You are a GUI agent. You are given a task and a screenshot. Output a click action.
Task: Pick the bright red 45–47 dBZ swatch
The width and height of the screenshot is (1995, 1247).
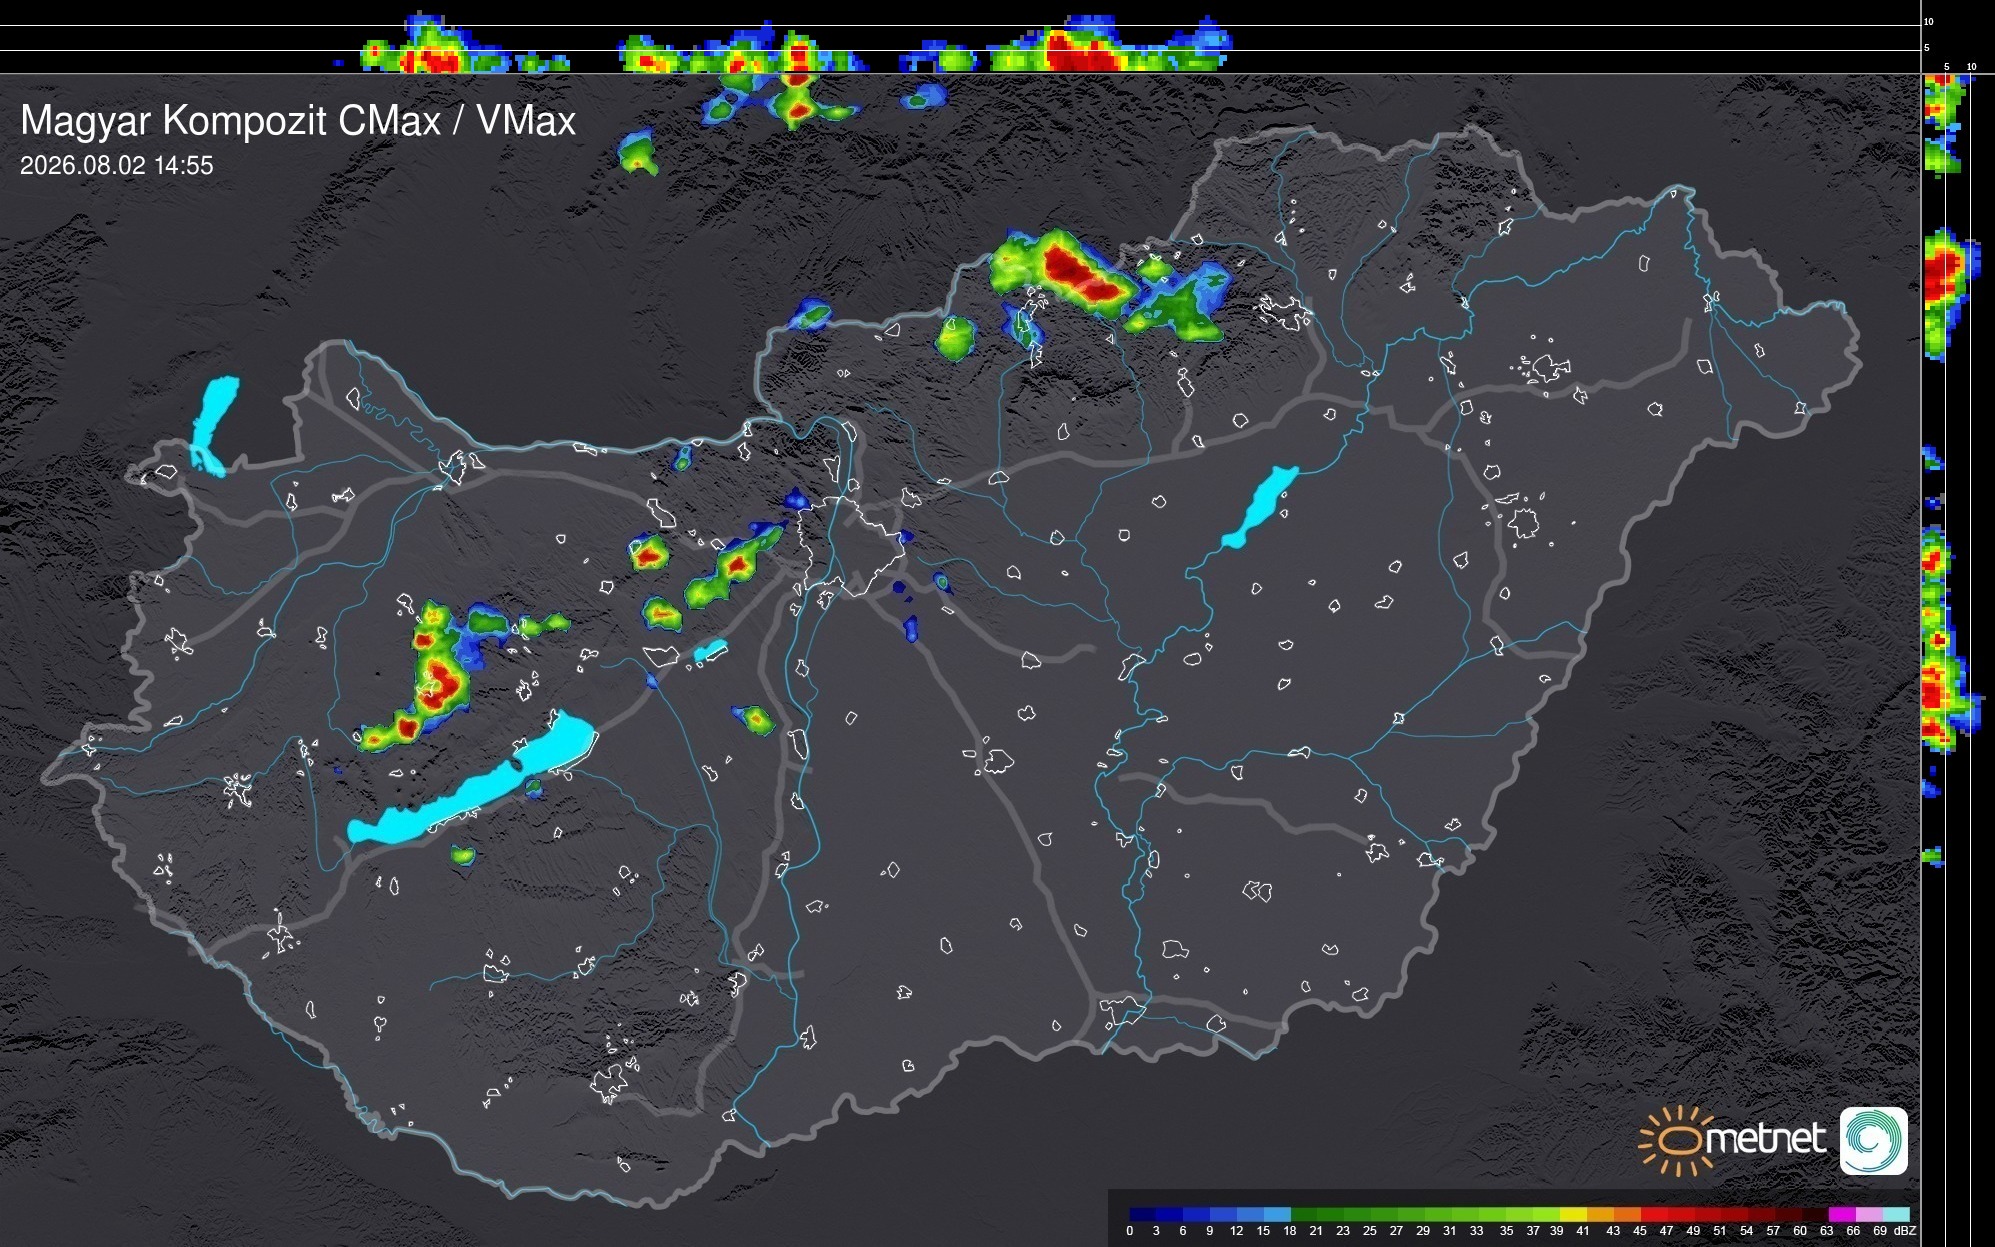[x=1654, y=1214]
